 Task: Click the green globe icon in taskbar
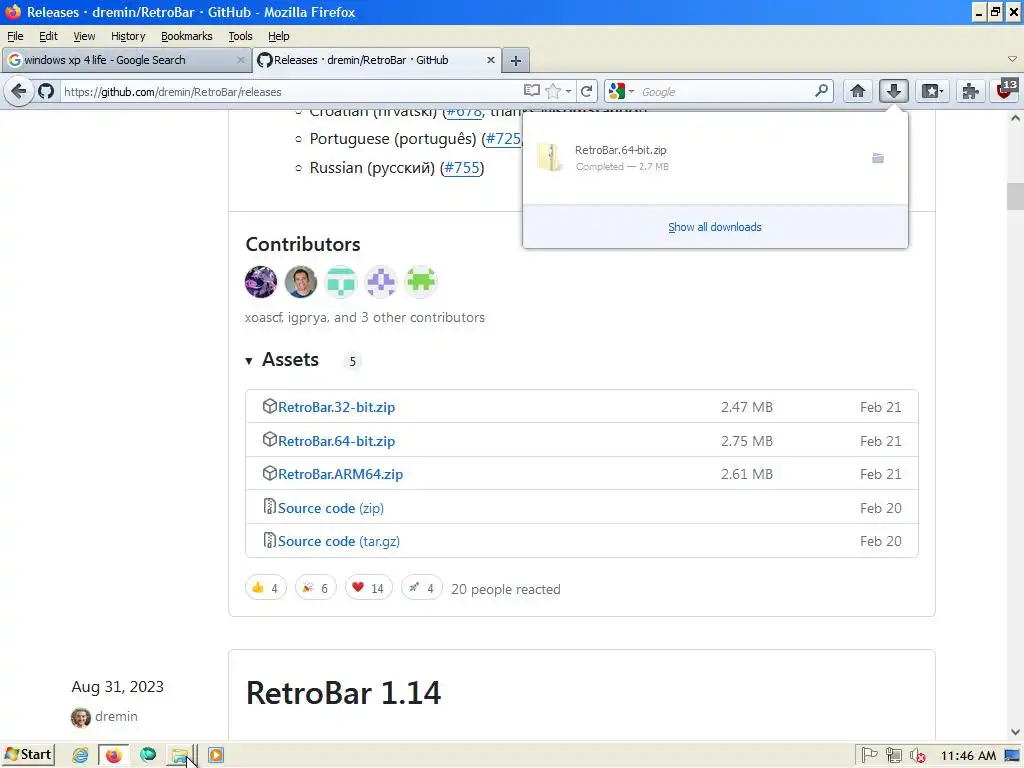(148, 754)
